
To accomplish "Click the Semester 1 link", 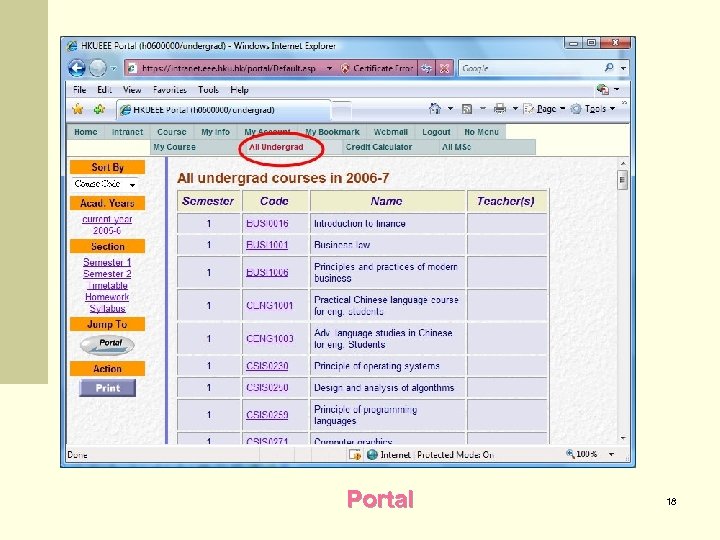I will click(107, 262).
